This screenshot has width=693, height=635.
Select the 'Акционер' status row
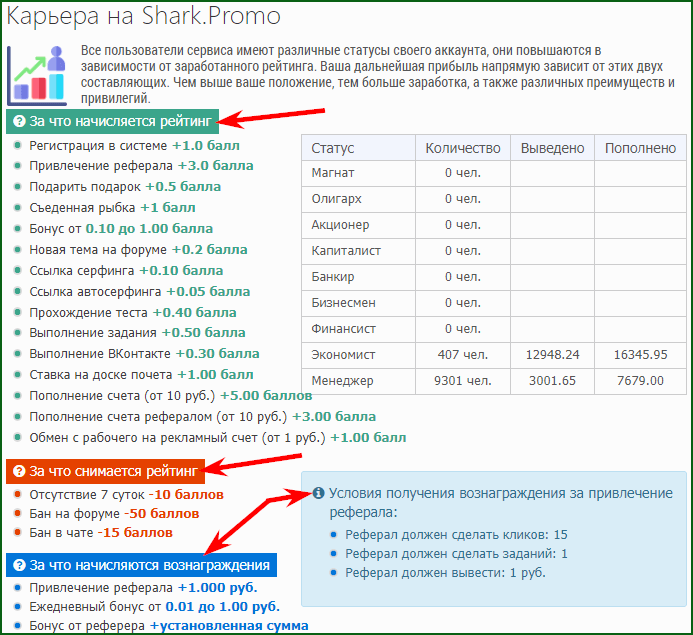pyautogui.click(x=494, y=225)
